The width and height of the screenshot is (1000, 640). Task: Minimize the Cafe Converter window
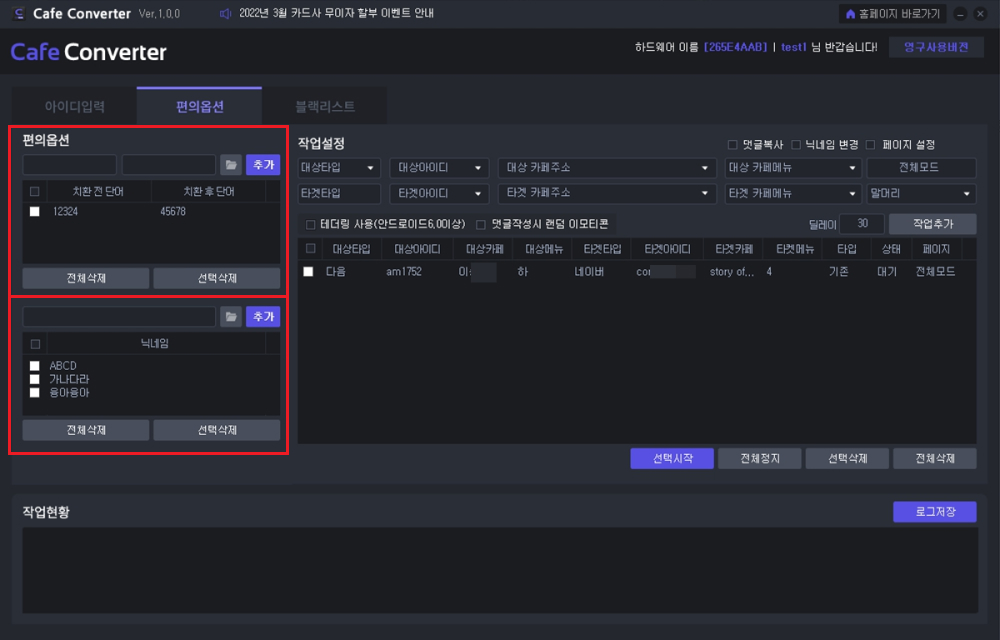960,13
